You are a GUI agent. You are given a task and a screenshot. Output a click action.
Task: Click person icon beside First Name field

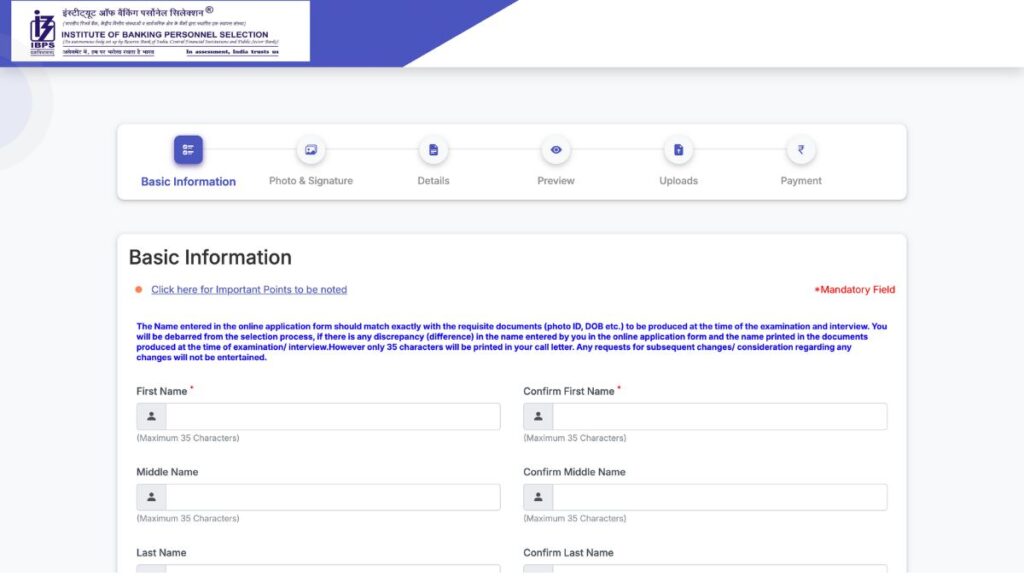click(152, 417)
